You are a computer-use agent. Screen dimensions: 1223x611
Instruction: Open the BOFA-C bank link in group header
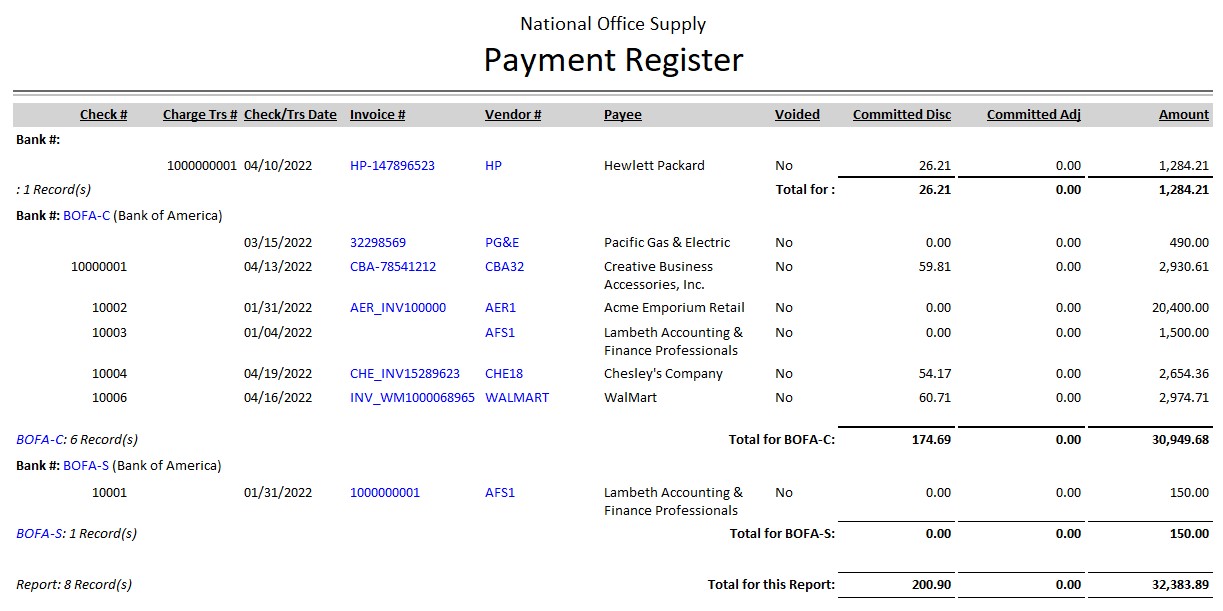(86, 216)
